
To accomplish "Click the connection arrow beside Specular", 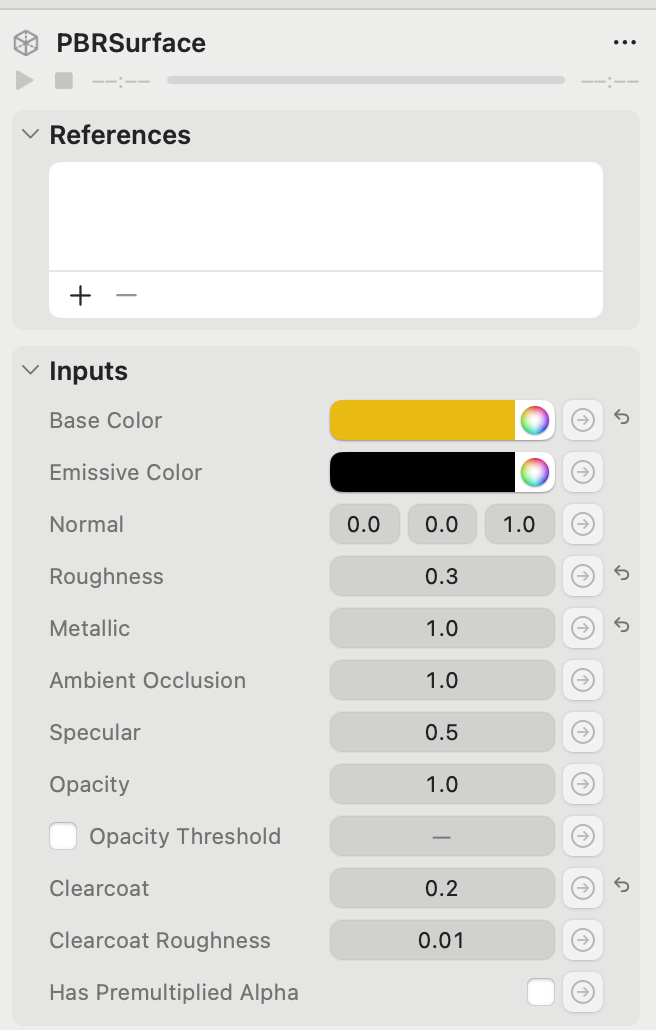I will 583,732.
